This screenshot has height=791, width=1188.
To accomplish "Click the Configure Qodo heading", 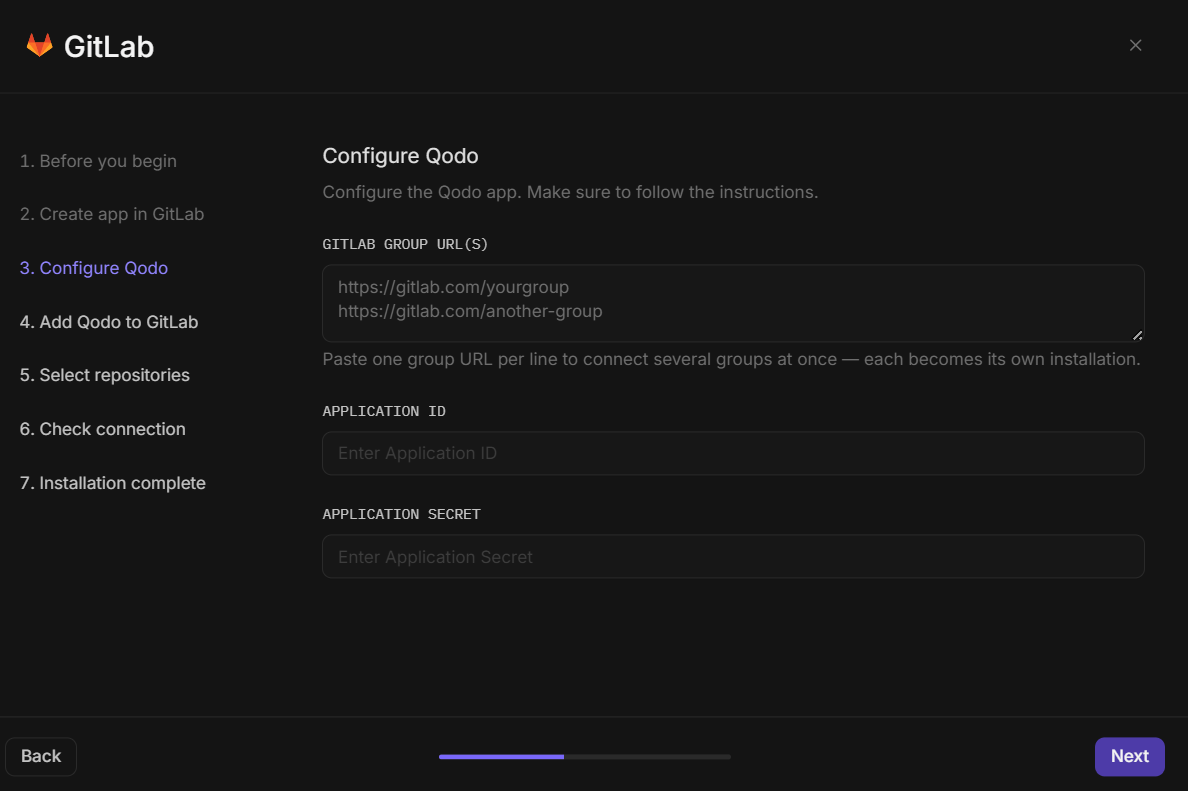I will pos(400,156).
